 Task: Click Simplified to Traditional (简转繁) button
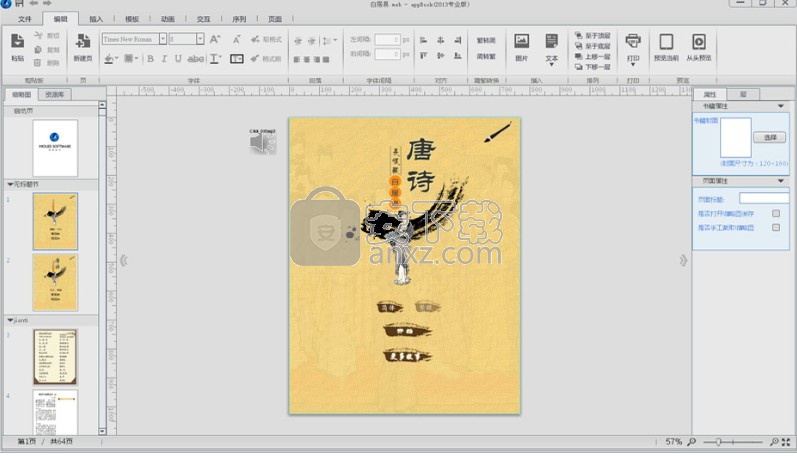tap(486, 56)
